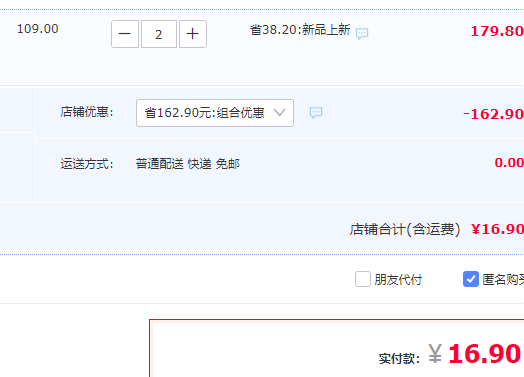Click the discount amount -162.90
The width and height of the screenshot is (524, 377).
[493, 114]
